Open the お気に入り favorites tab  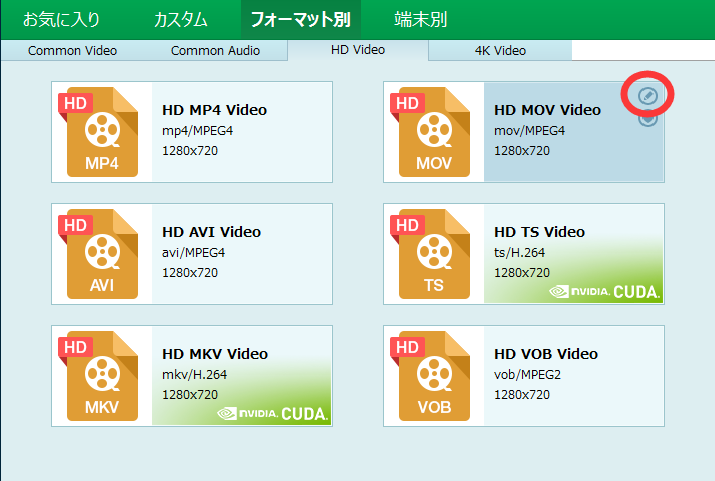coord(61,20)
